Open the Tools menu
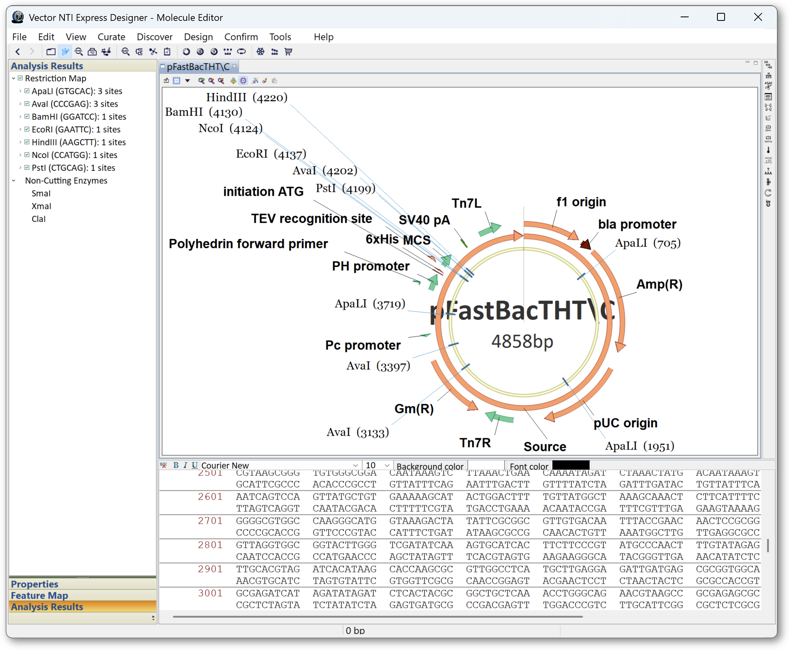 tap(280, 37)
